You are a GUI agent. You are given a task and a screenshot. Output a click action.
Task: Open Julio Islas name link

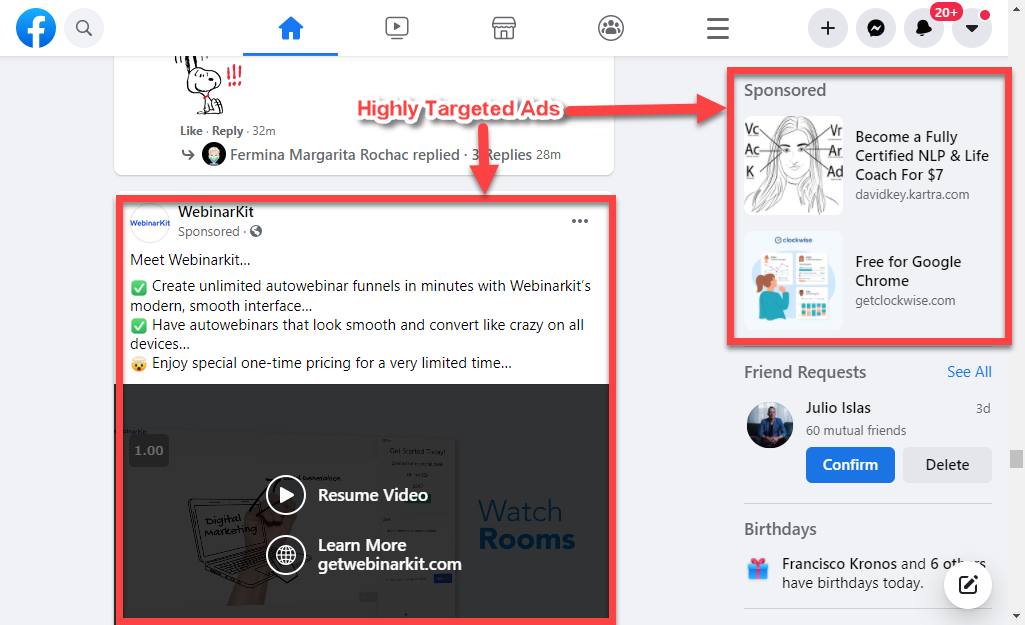coord(838,408)
